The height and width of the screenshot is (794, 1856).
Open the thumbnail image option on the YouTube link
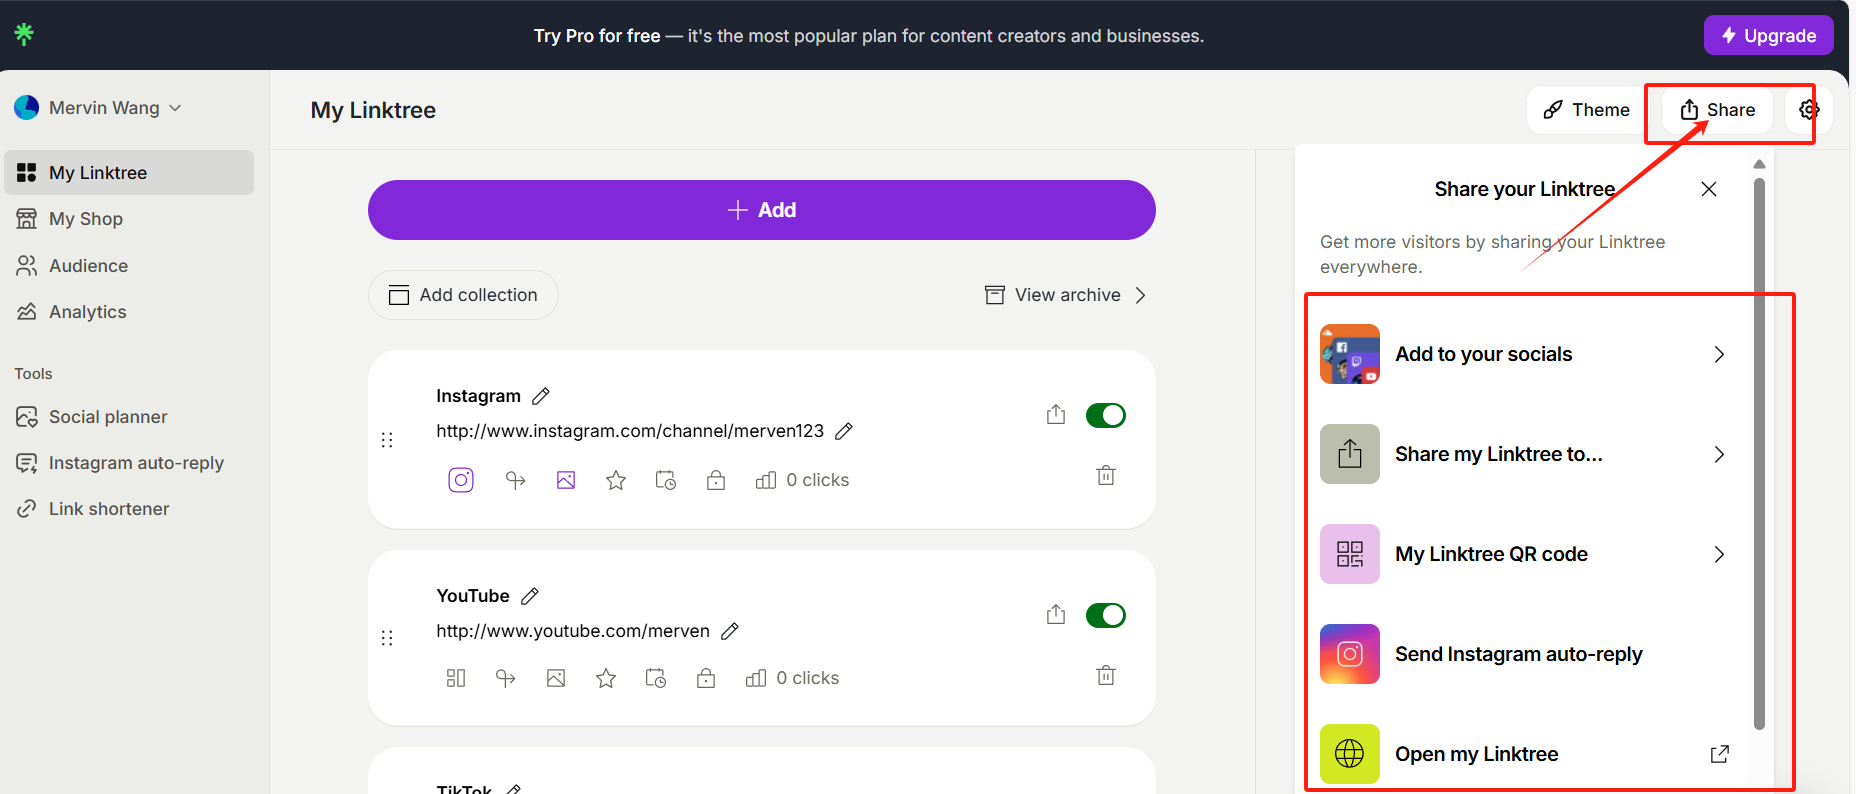556,678
